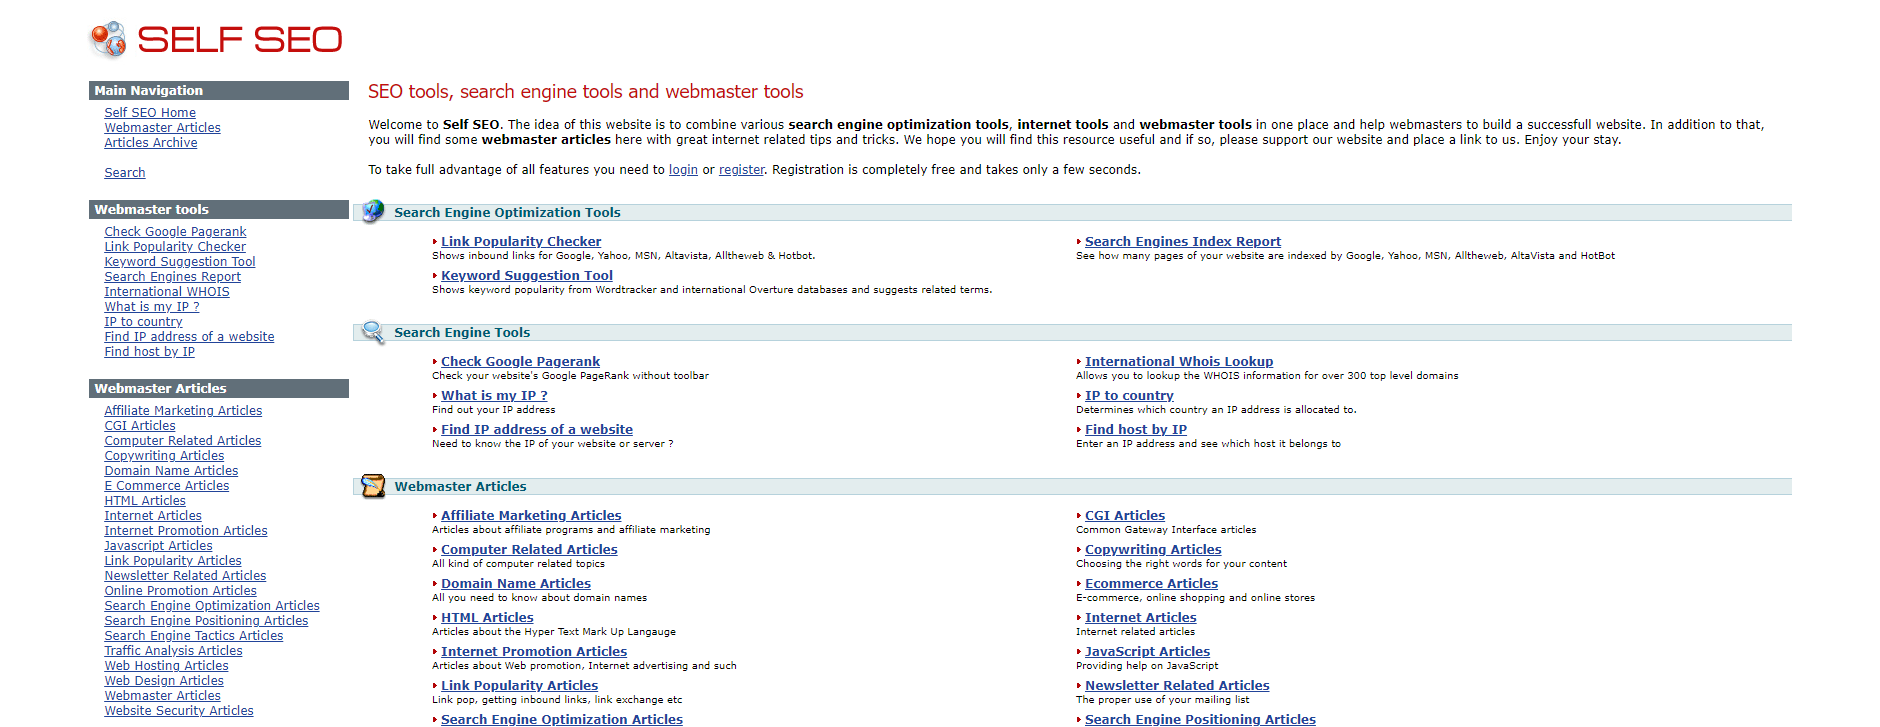The image size is (1880, 727).
Task: Open CGI Articles in sidebar
Action: coord(140,426)
